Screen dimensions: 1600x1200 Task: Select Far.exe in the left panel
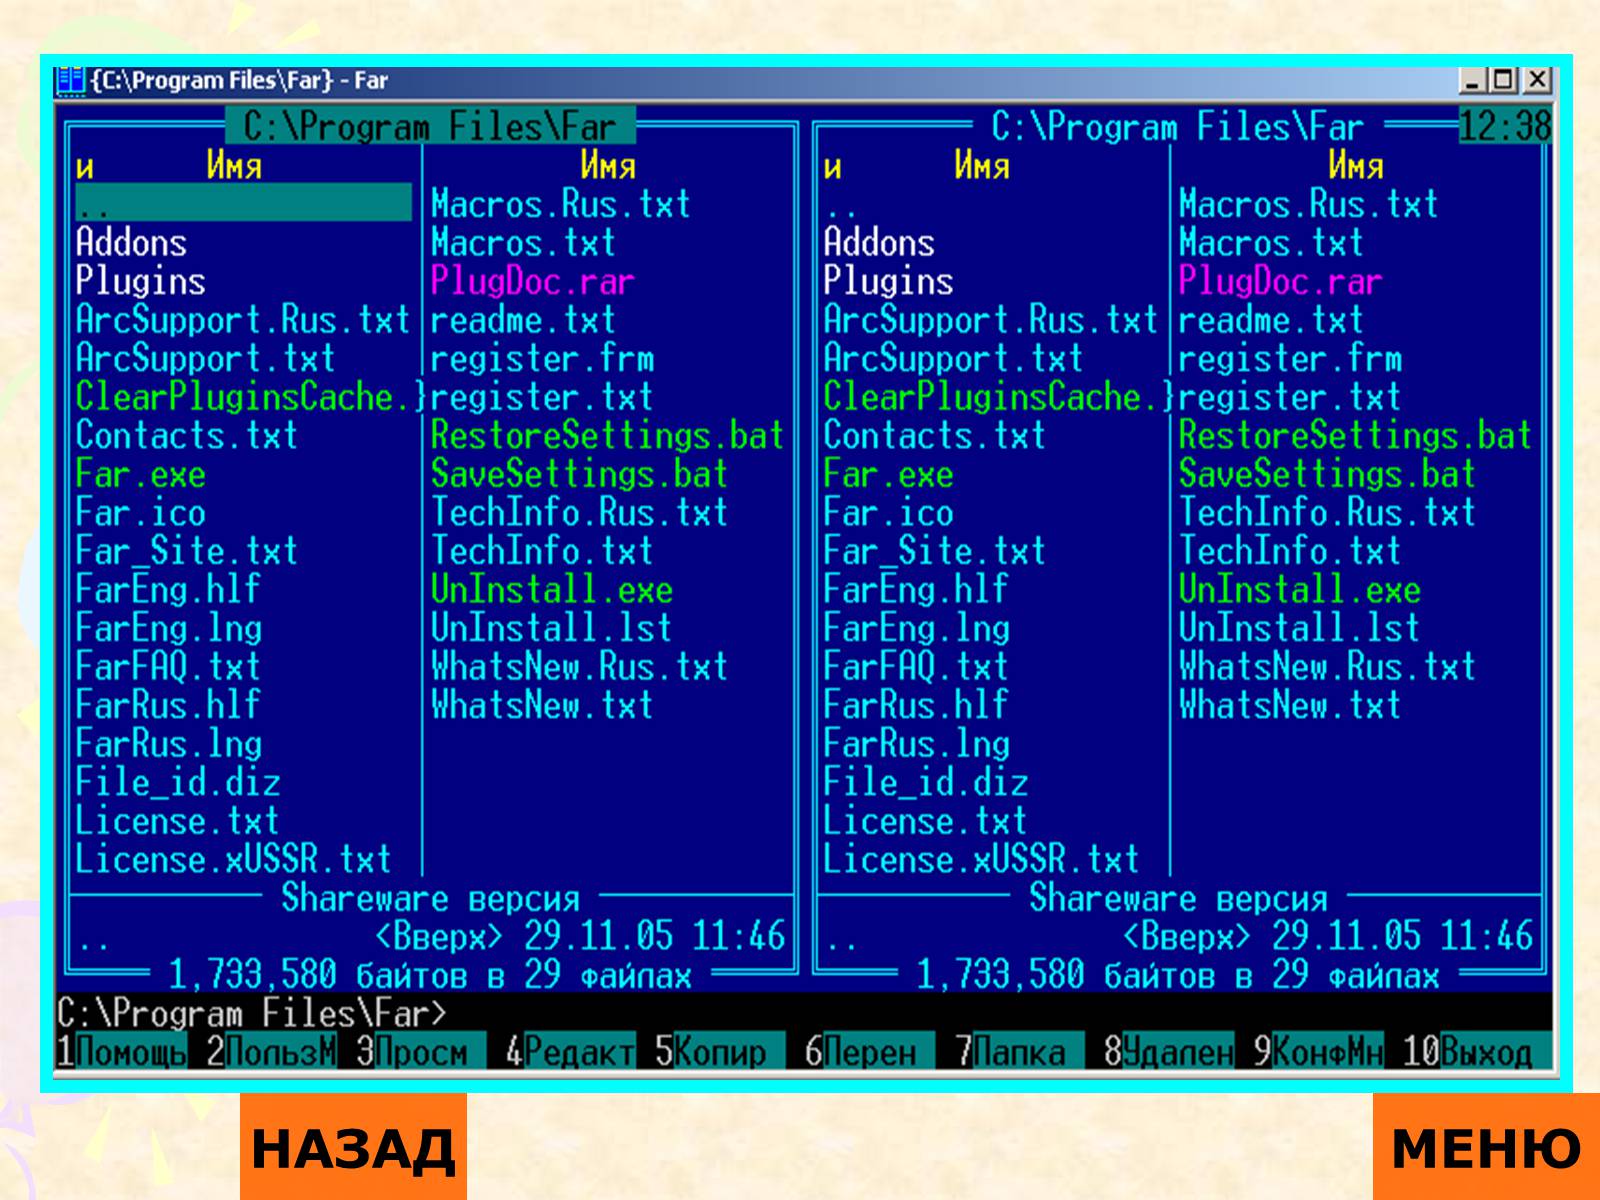140,474
